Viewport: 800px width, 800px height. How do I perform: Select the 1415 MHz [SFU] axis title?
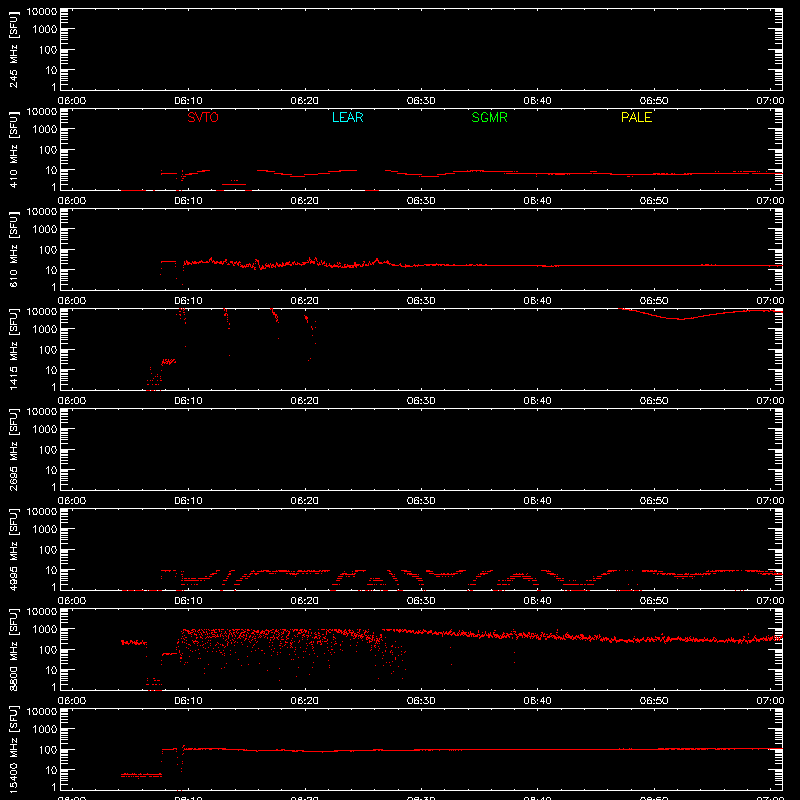pyautogui.click(x=13, y=349)
